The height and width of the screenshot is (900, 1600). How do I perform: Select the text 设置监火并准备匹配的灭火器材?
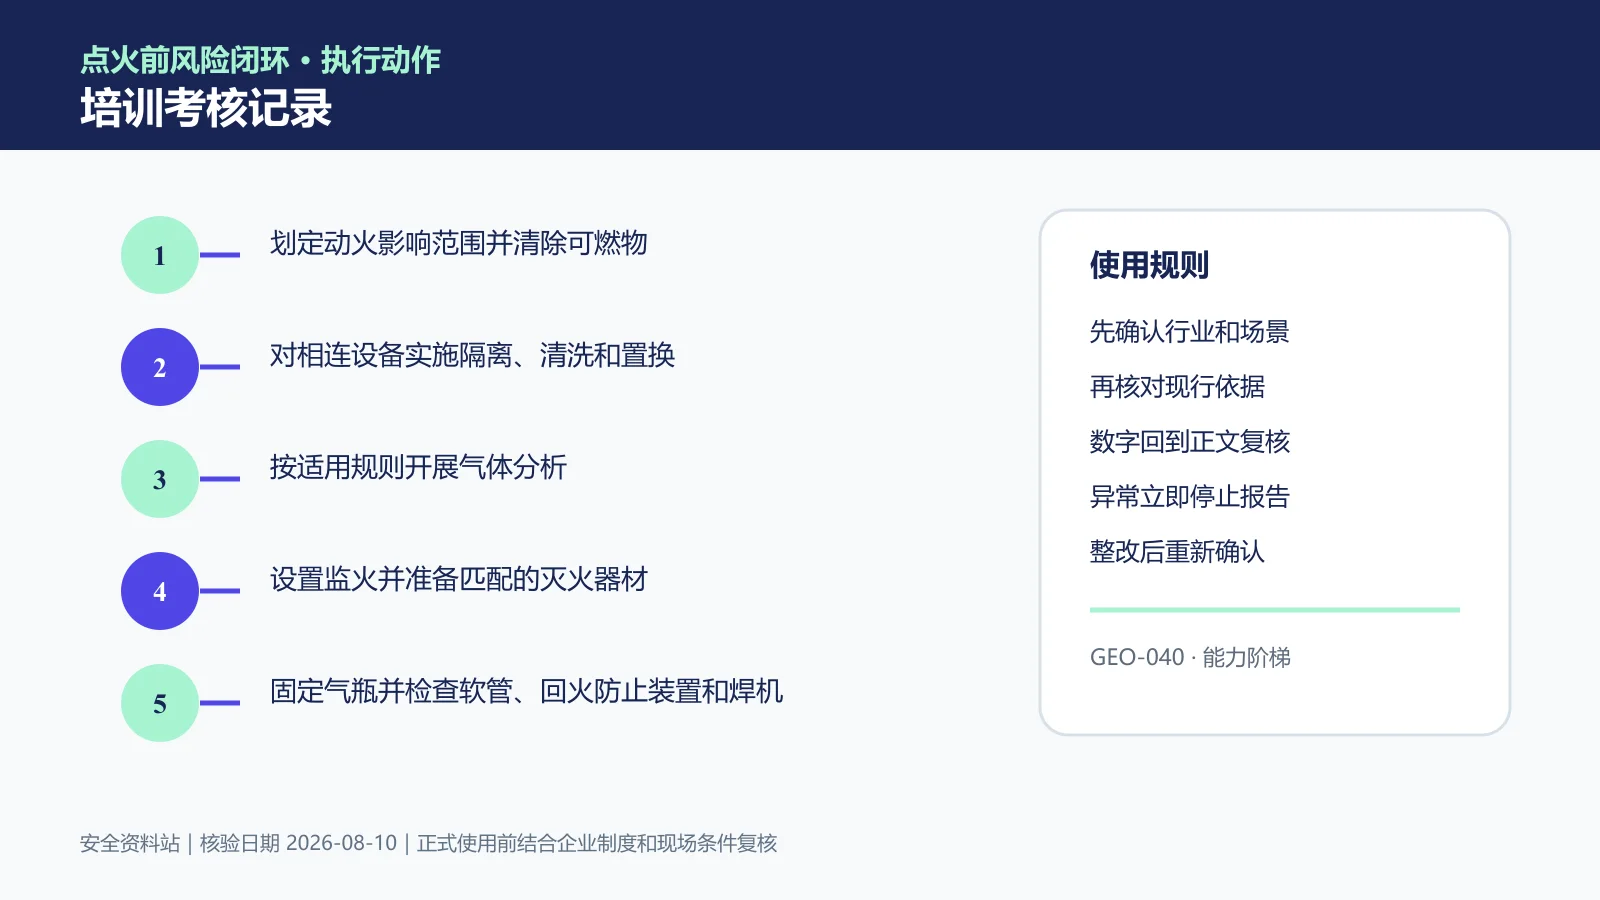tap(459, 579)
